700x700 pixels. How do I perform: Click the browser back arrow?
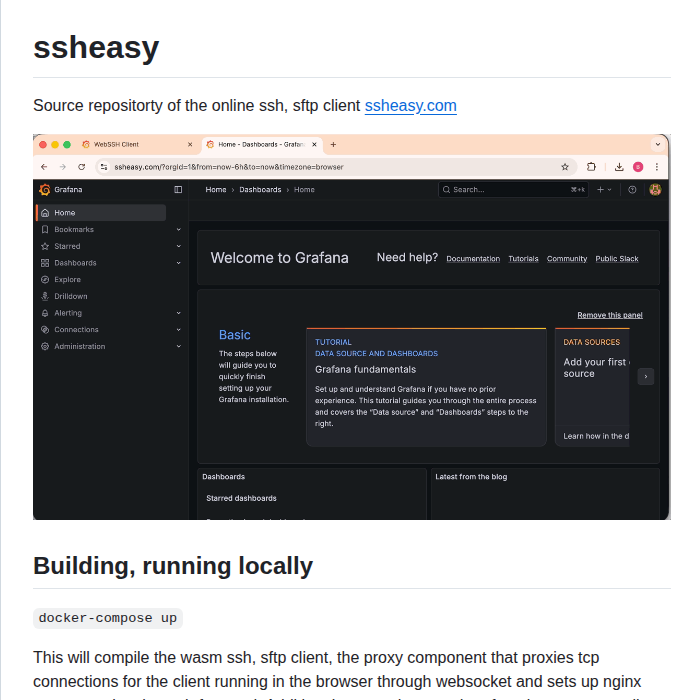[x=44, y=167]
